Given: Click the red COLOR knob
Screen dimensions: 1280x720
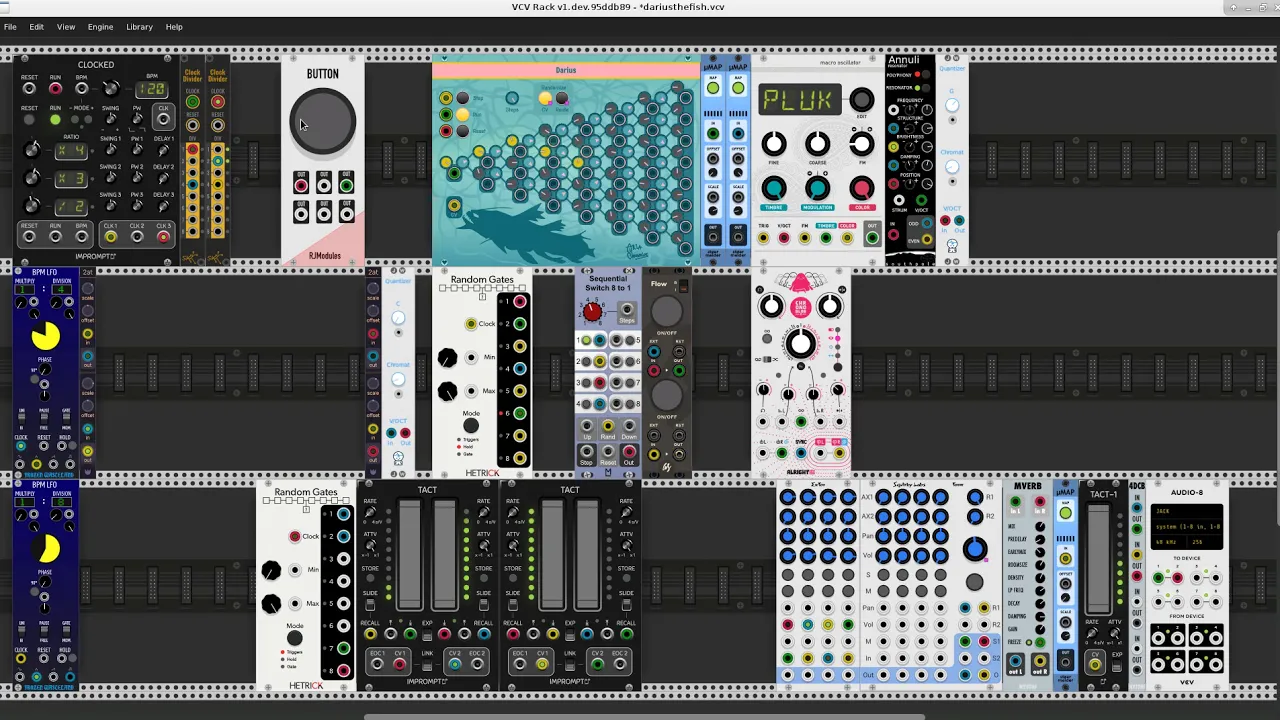Looking at the screenshot, I should click(861, 188).
